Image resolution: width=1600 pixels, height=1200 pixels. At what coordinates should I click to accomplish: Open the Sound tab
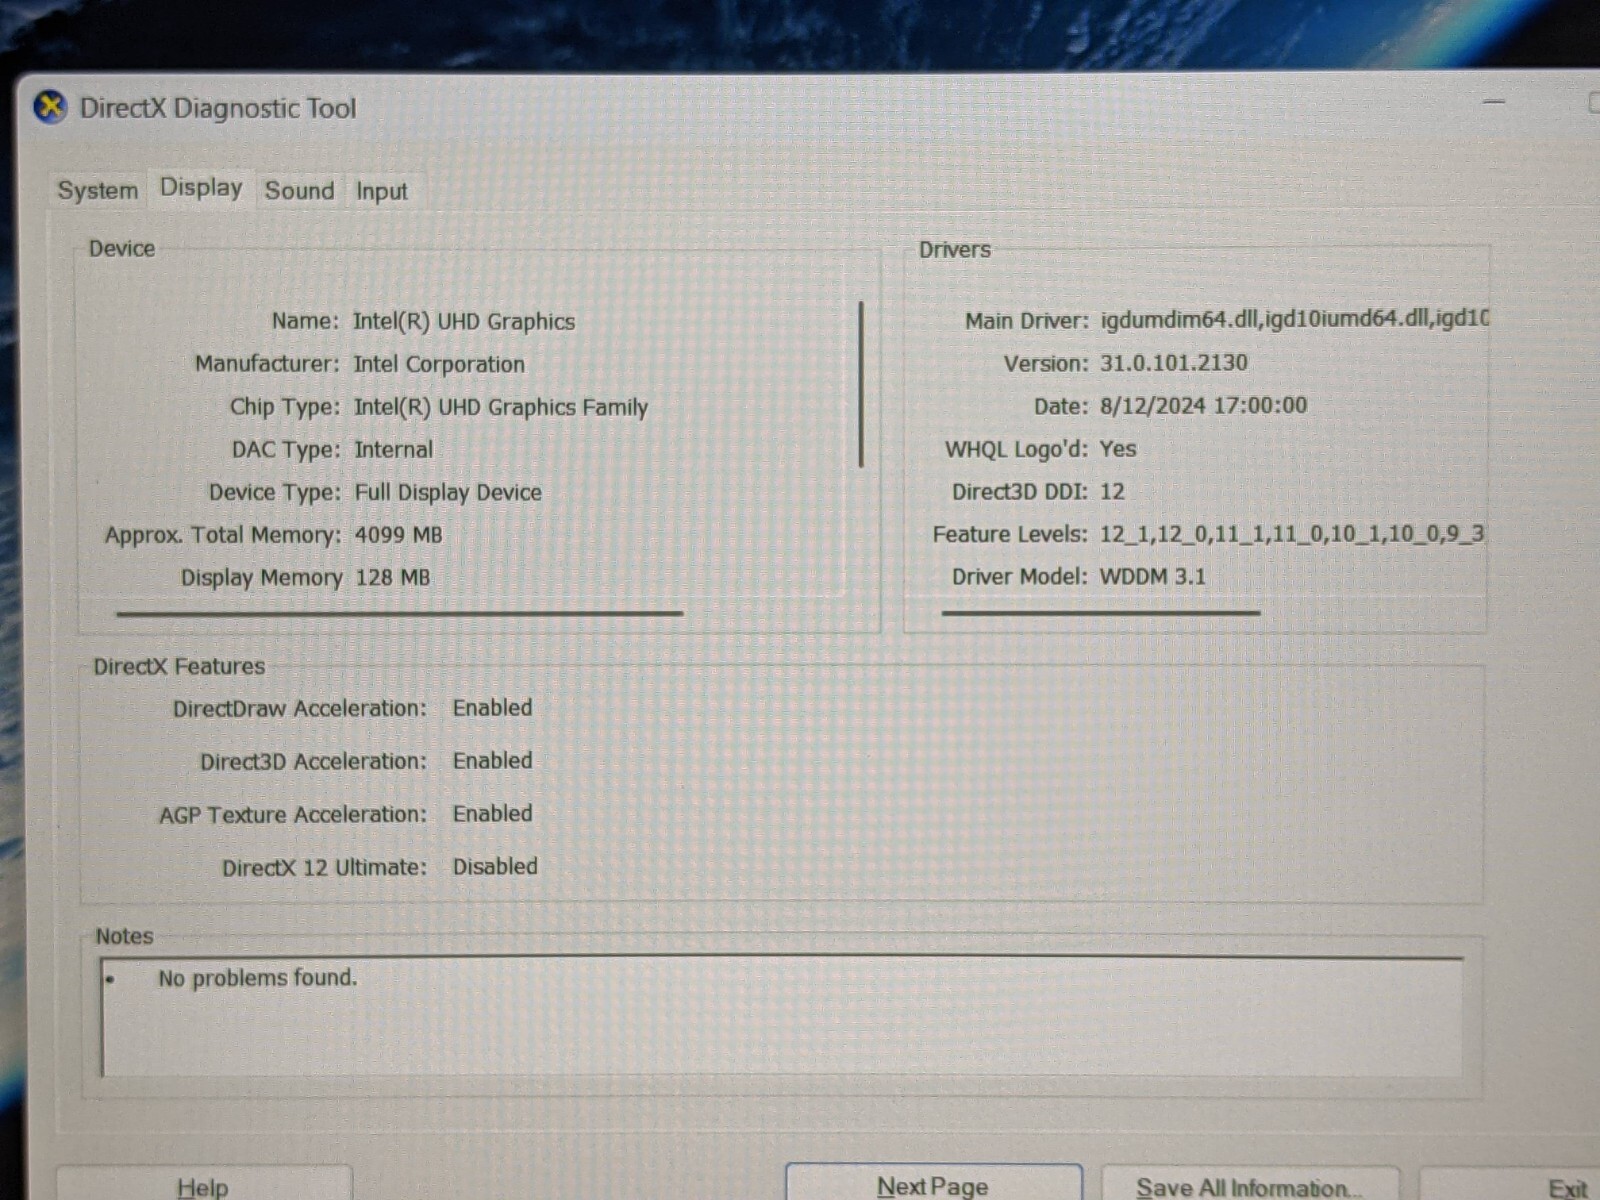coord(299,190)
